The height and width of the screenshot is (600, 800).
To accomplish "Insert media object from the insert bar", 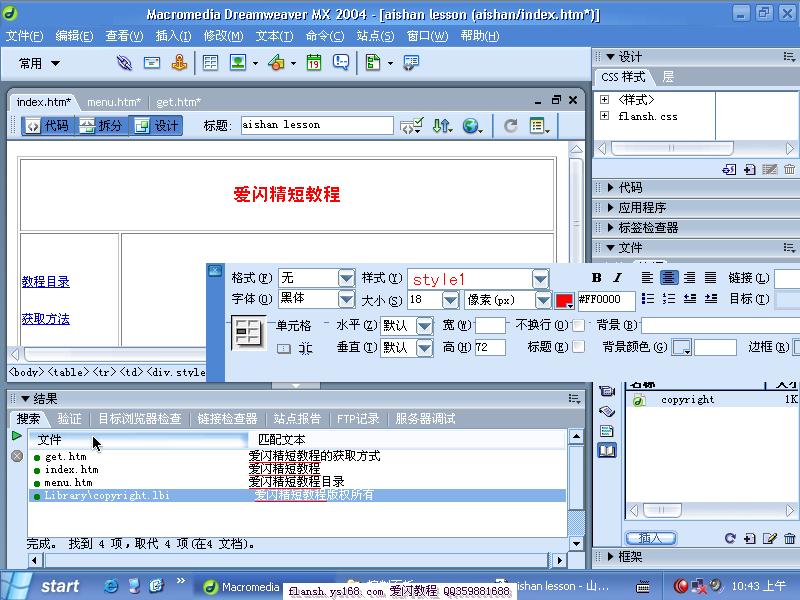I will (277, 63).
